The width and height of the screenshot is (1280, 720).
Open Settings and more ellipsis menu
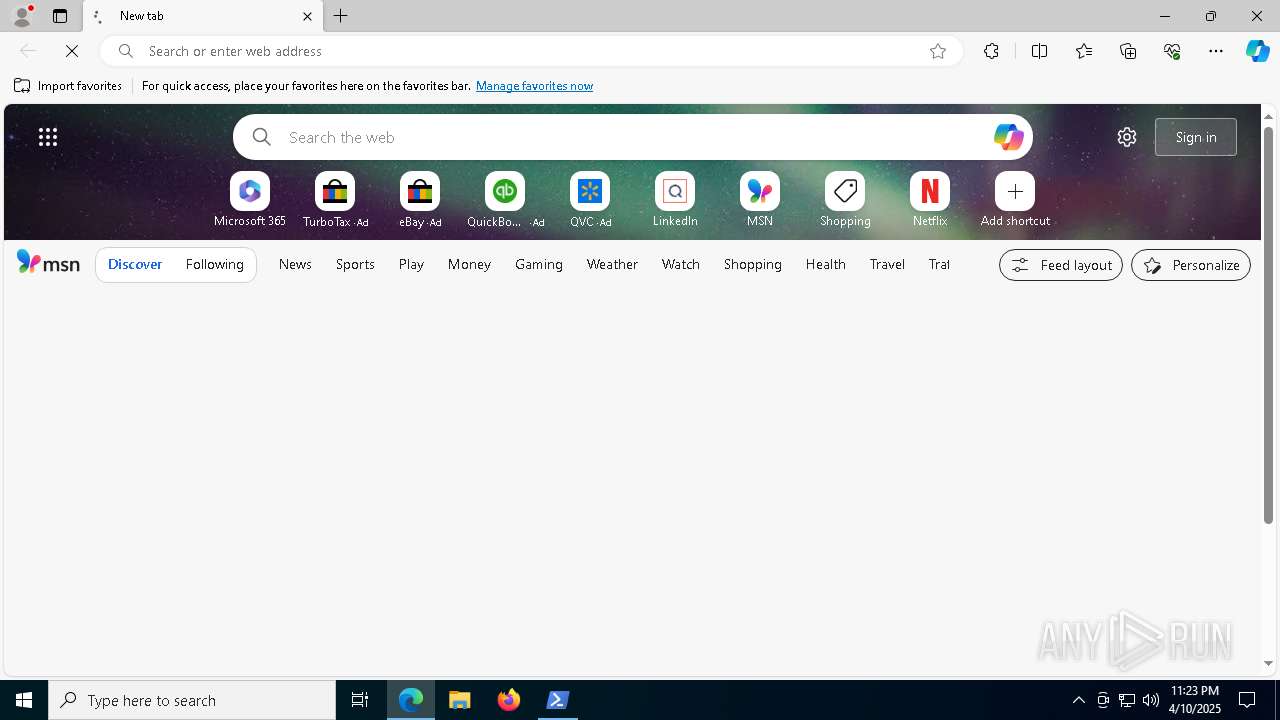click(1216, 51)
